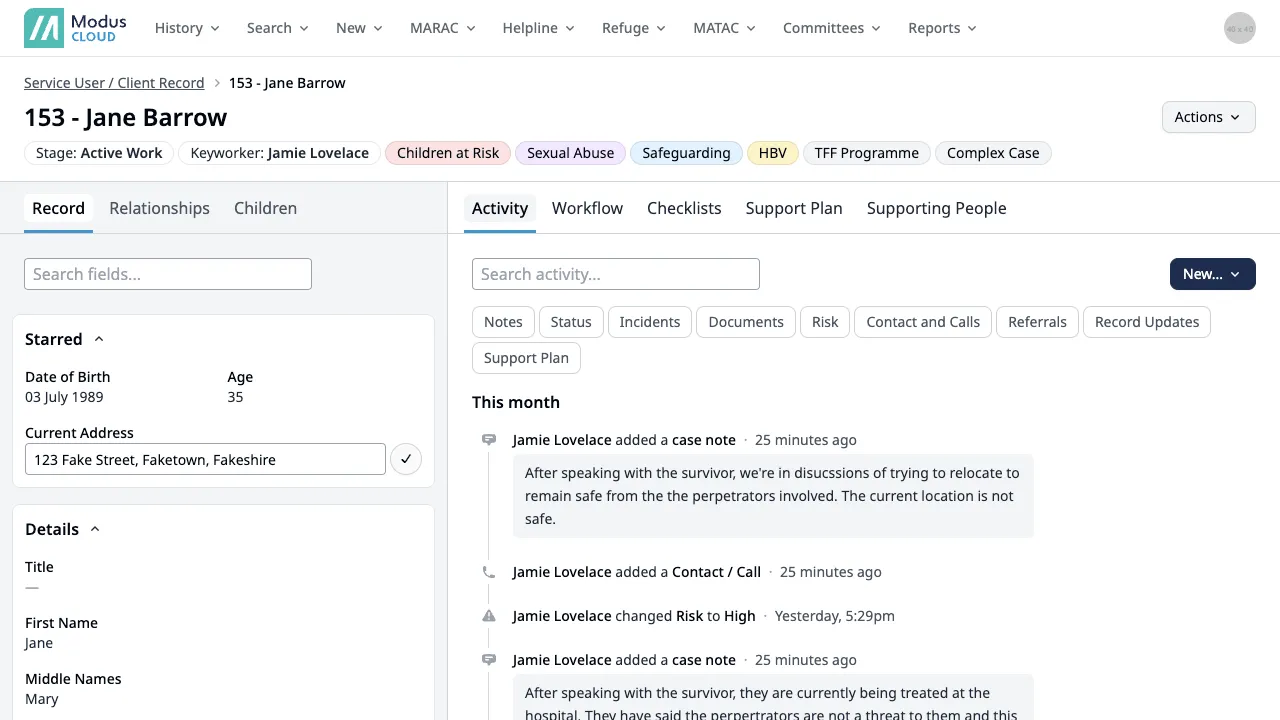Click the phone icon beside Contact / Call
Image resolution: width=1280 pixels, height=720 pixels.
pyautogui.click(x=489, y=573)
